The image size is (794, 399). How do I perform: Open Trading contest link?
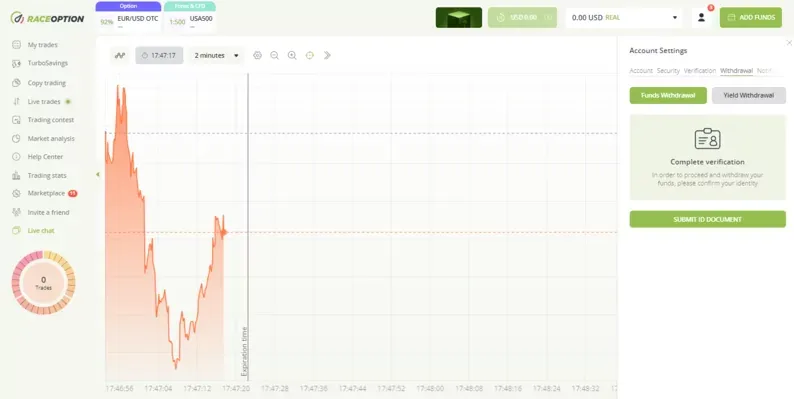point(51,120)
